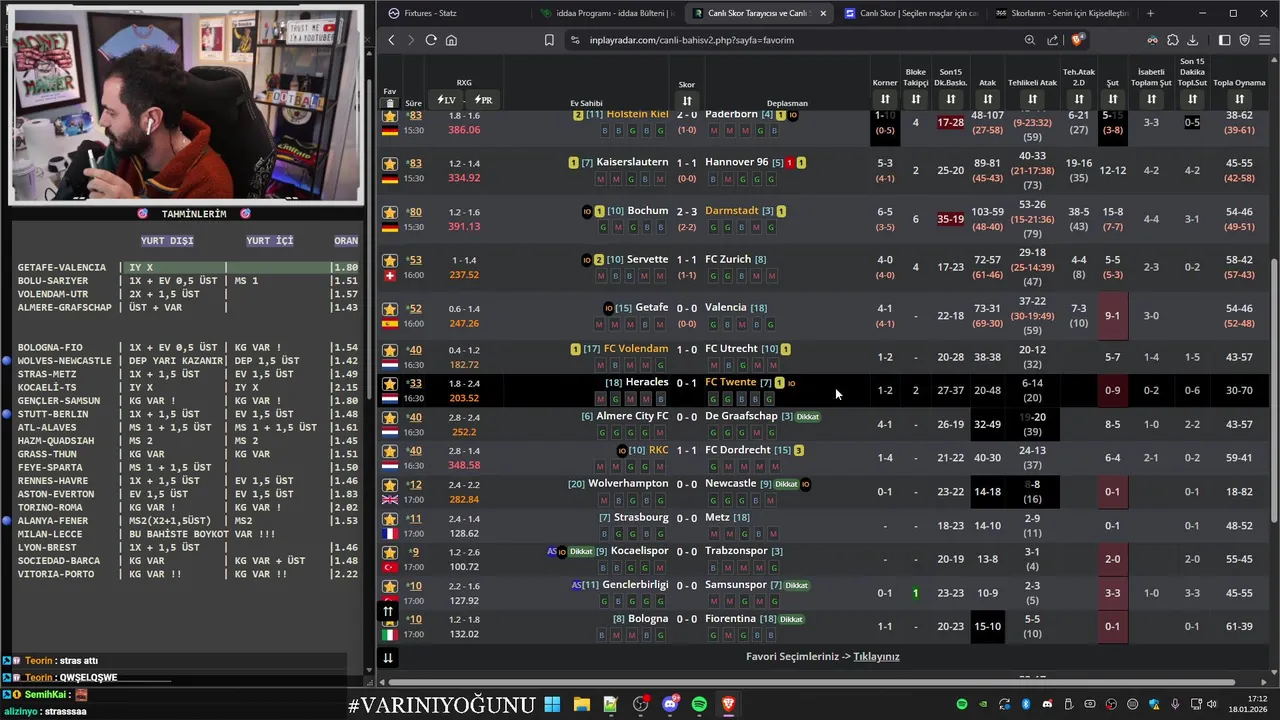Toggle the favorite star for Bochum row
1280x720 pixels.
coord(390,212)
